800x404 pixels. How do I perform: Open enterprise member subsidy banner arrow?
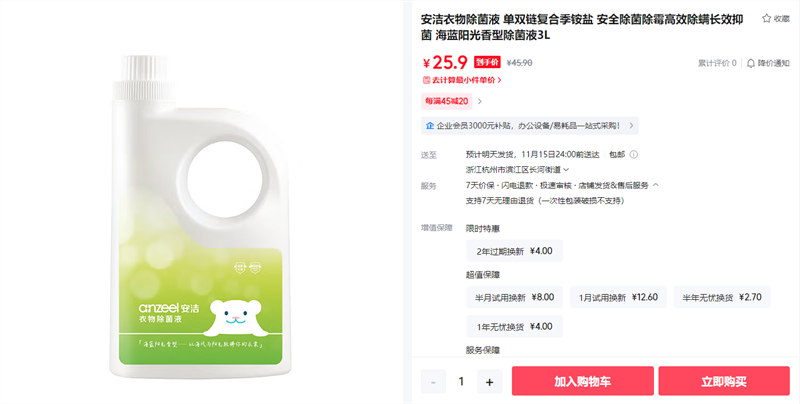pos(631,125)
